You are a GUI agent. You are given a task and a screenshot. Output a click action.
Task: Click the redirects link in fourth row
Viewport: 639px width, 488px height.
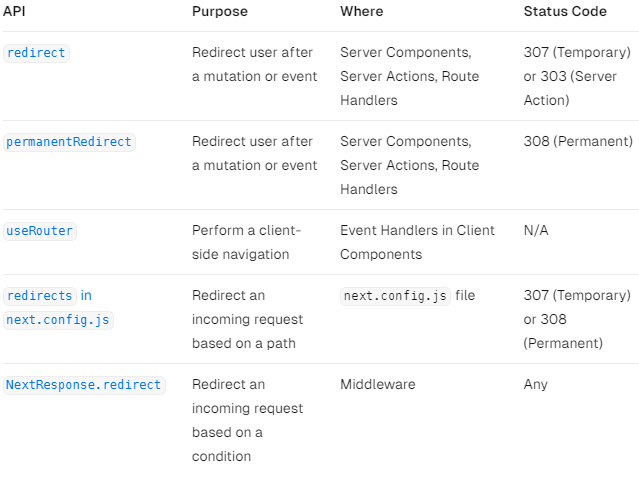pos(40,296)
